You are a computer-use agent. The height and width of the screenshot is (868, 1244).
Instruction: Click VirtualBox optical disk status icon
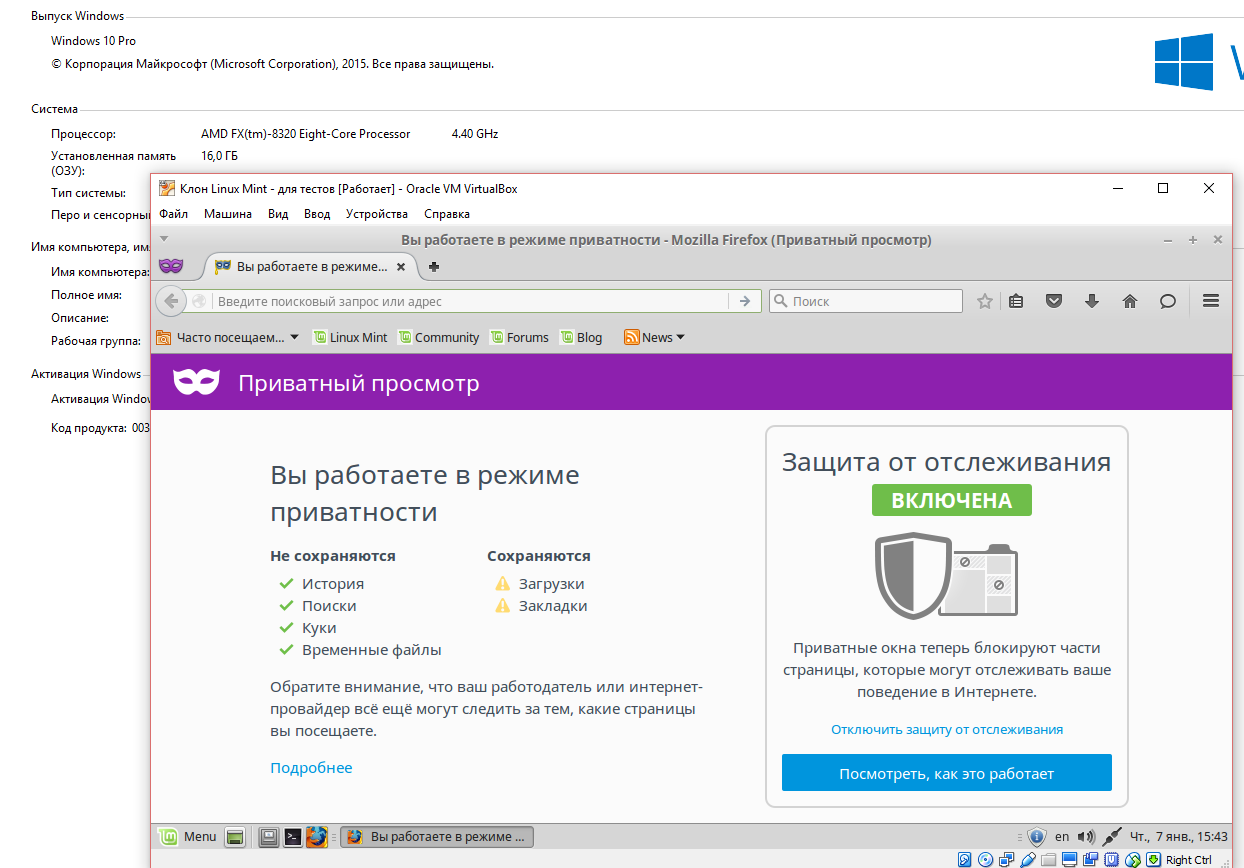[x=986, y=860]
